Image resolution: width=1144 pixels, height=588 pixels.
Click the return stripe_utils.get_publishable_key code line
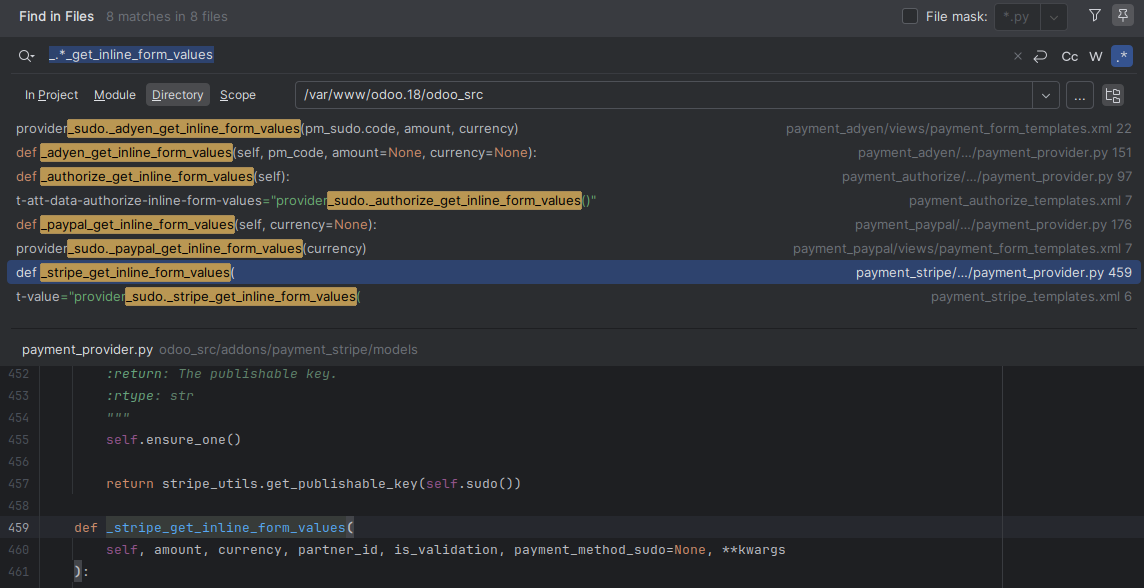coord(314,484)
